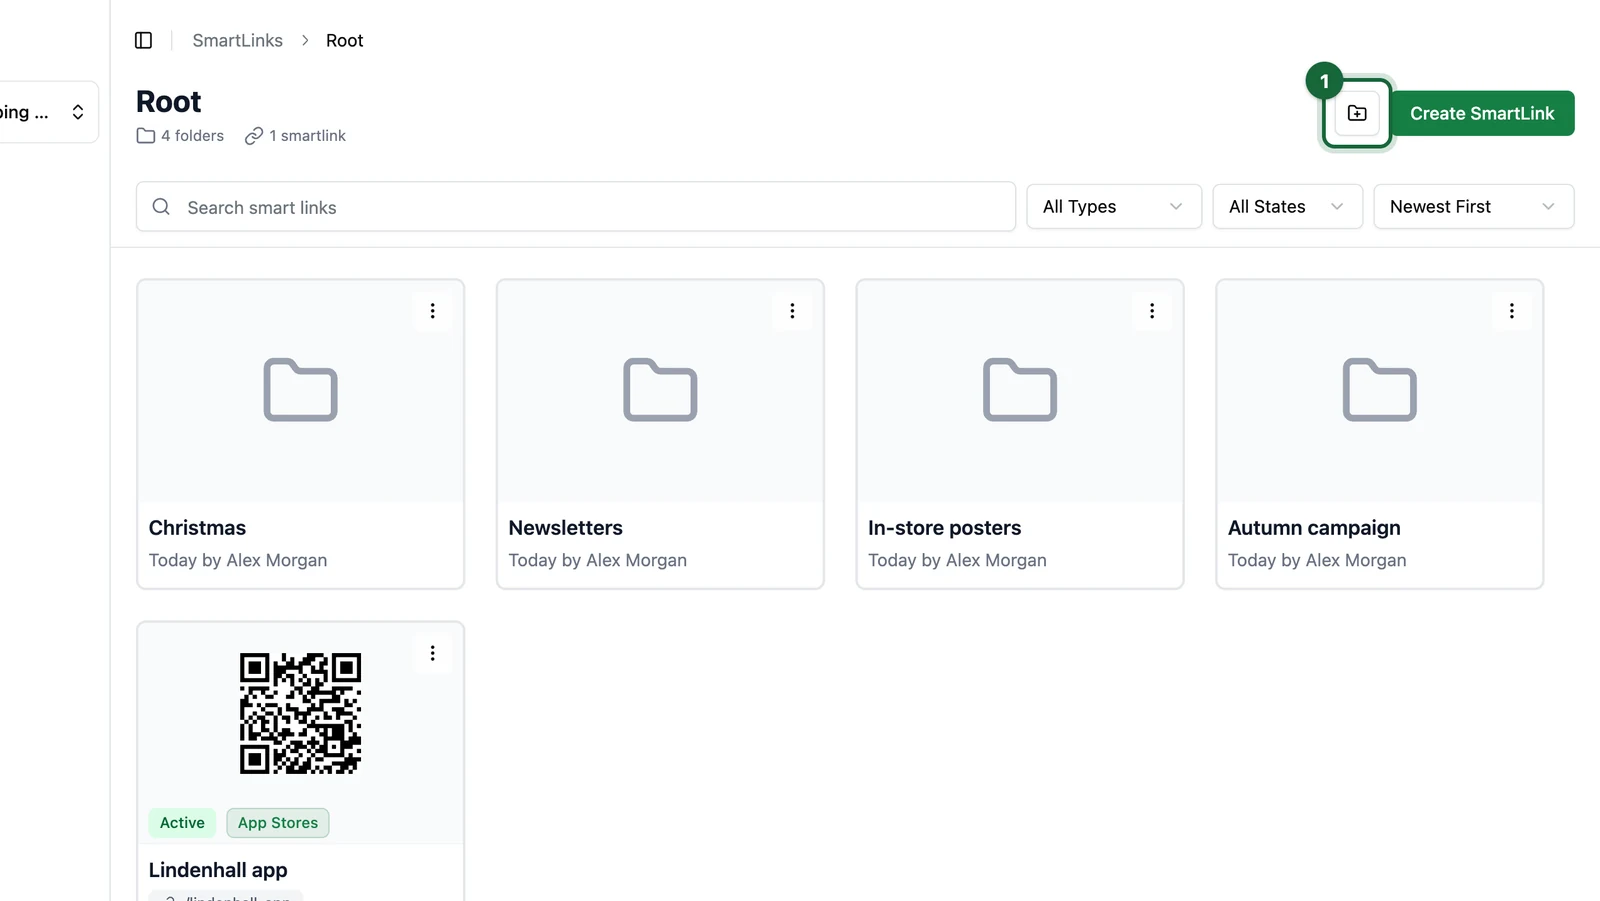The width and height of the screenshot is (1600, 901).
Task: Click the Newsletters folder title
Action: [x=565, y=528]
